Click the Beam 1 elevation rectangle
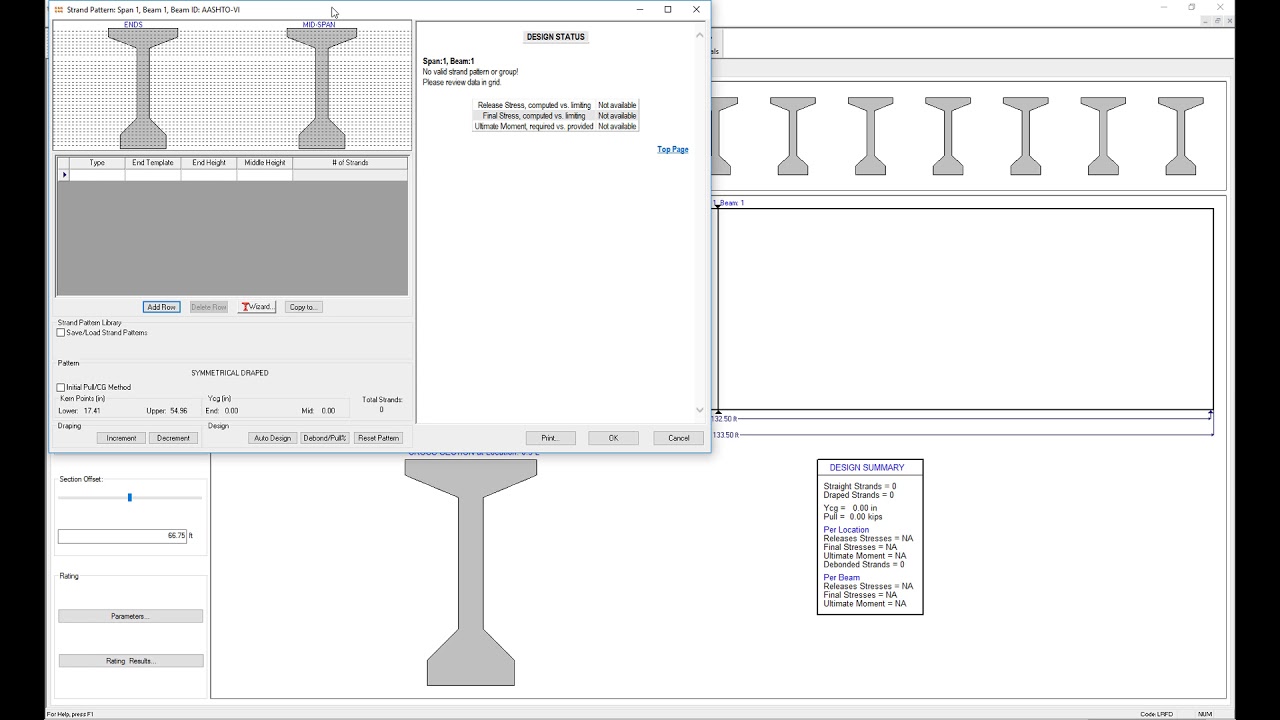The height and width of the screenshot is (720, 1280). 965,309
